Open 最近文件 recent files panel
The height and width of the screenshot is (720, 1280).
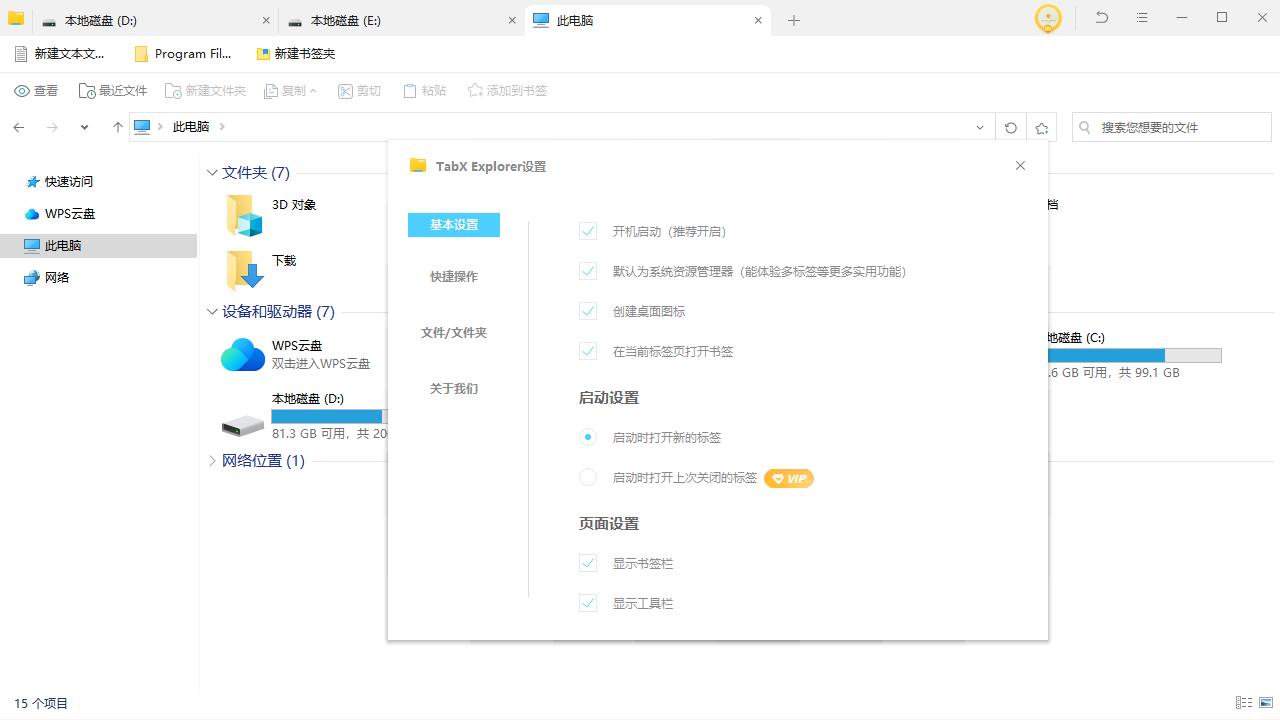[113, 90]
